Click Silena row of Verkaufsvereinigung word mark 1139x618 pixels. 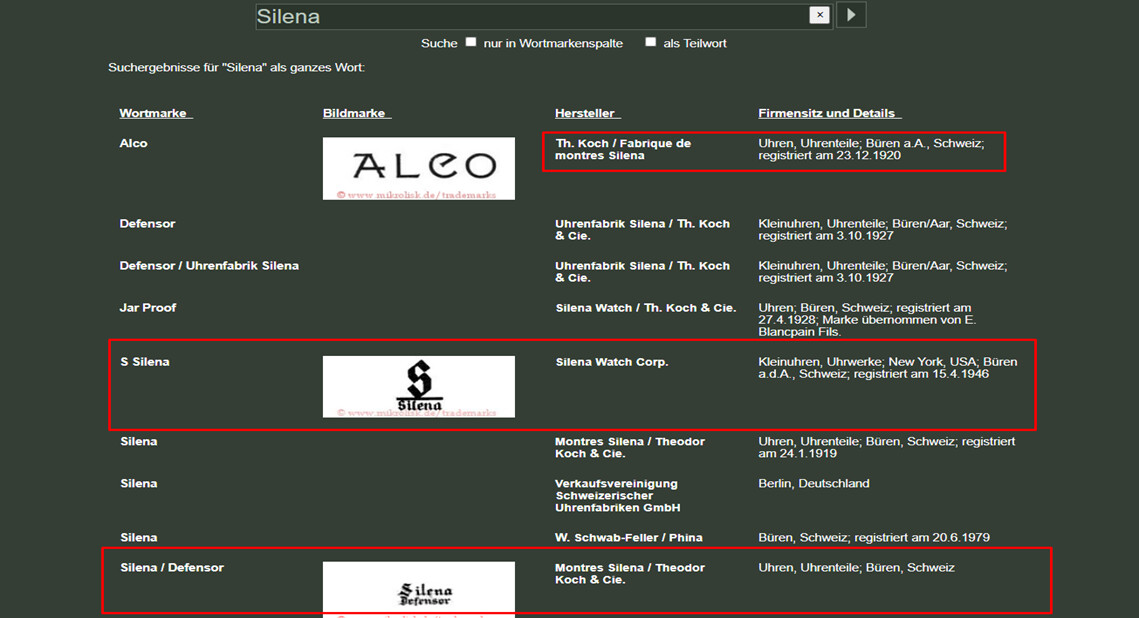139,484
